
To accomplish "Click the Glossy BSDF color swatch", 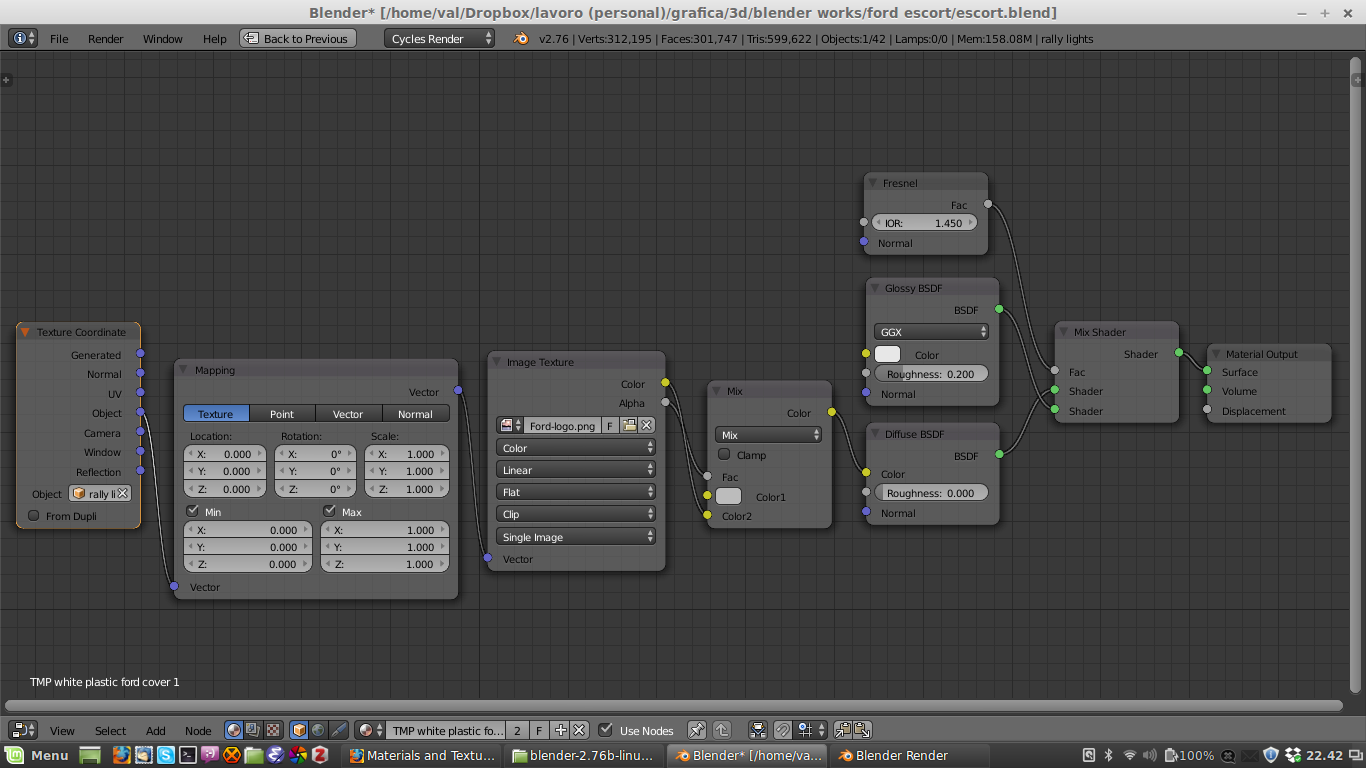I will click(887, 354).
